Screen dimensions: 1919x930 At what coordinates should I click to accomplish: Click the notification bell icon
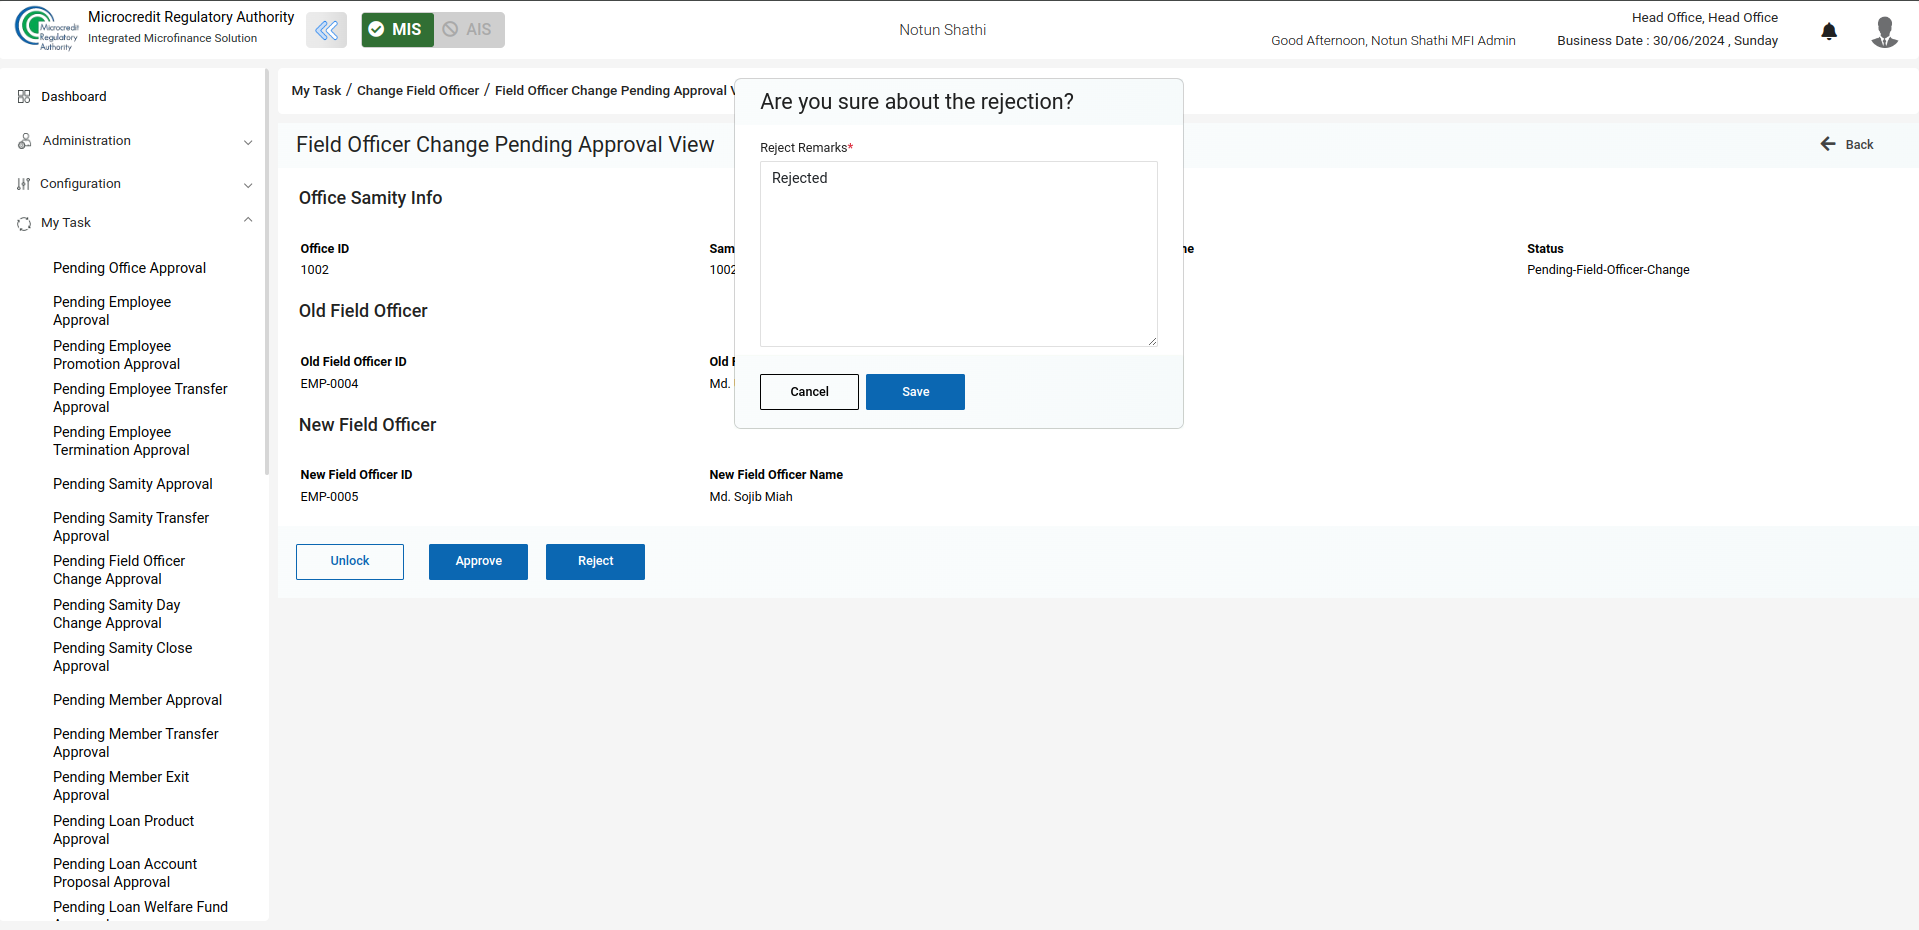pyautogui.click(x=1828, y=31)
